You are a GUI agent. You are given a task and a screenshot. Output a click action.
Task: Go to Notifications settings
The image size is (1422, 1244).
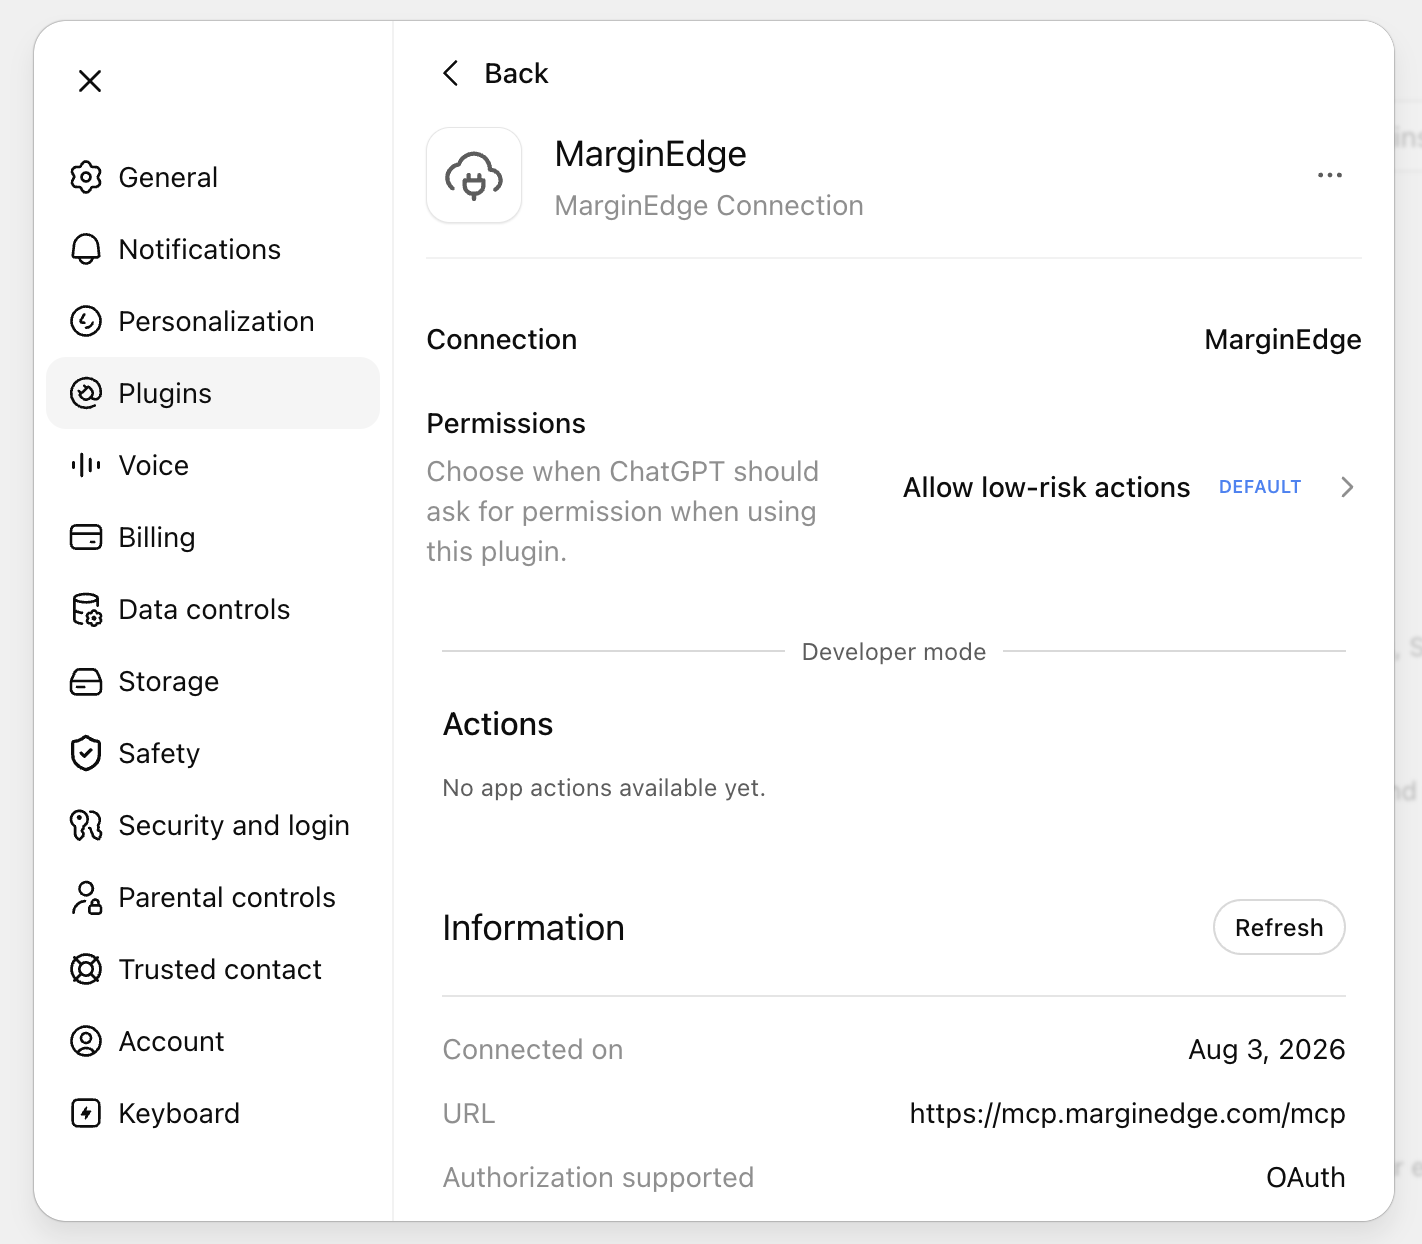(213, 249)
